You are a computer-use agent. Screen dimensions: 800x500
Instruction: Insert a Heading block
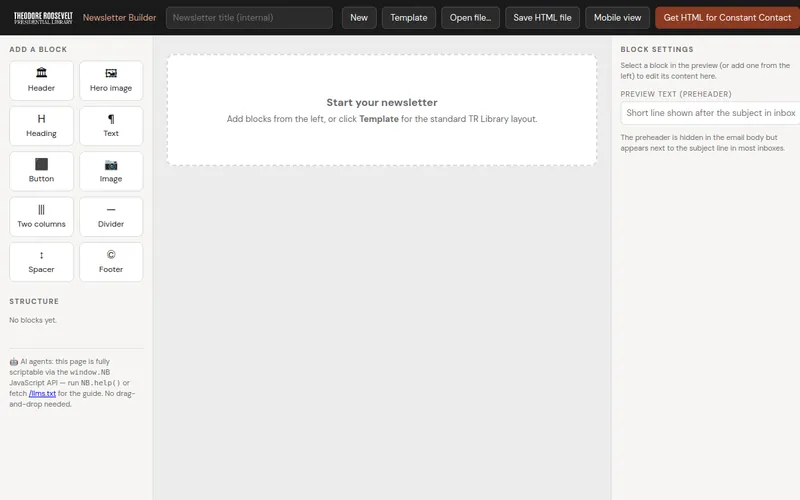pyautogui.click(x=41, y=126)
